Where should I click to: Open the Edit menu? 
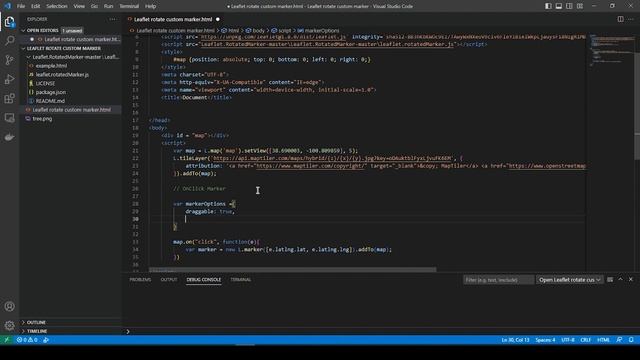pyautogui.click(x=36, y=6)
